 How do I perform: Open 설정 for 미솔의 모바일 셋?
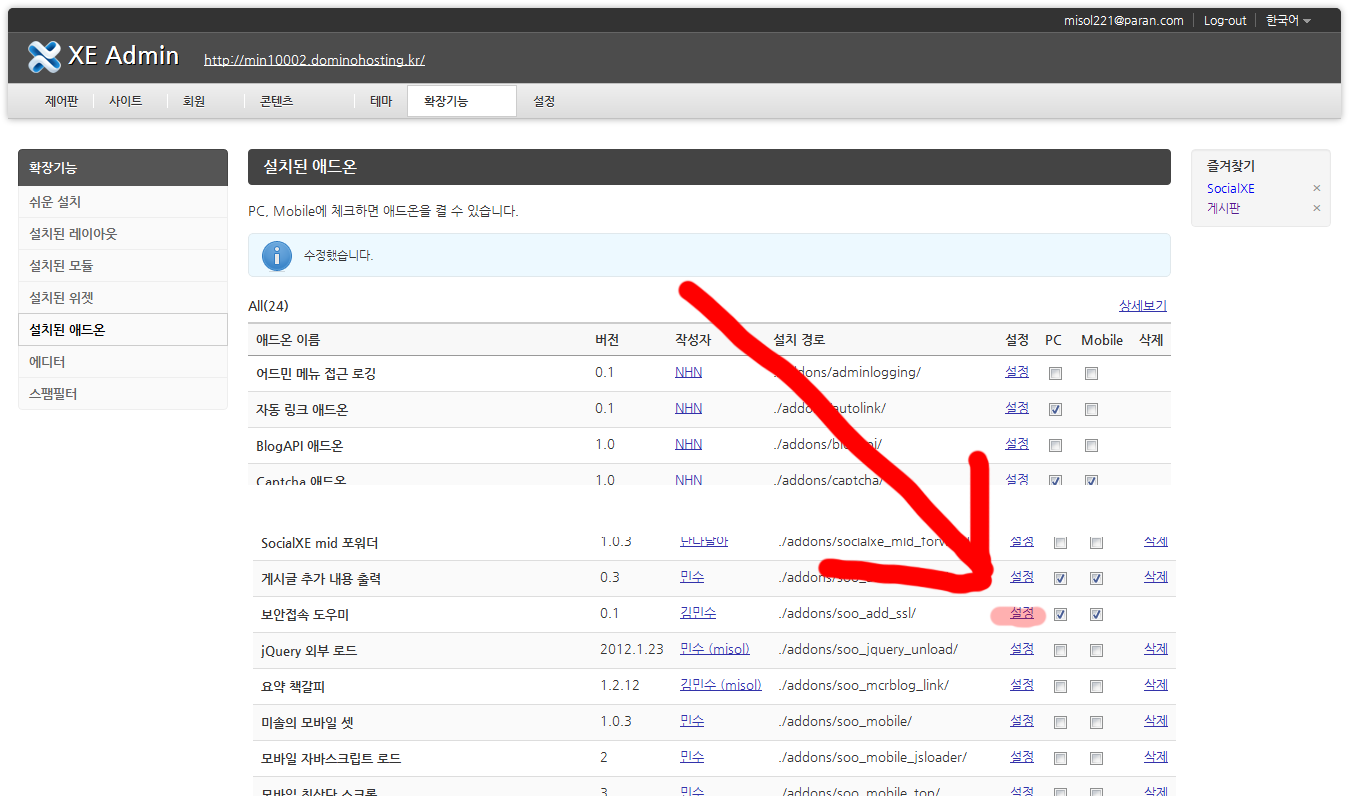tap(1022, 721)
